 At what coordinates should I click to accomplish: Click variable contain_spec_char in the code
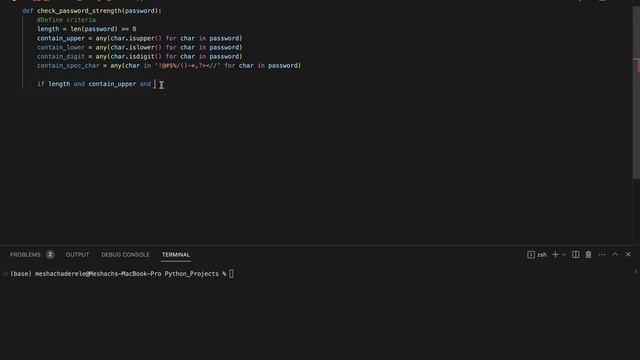(68, 66)
